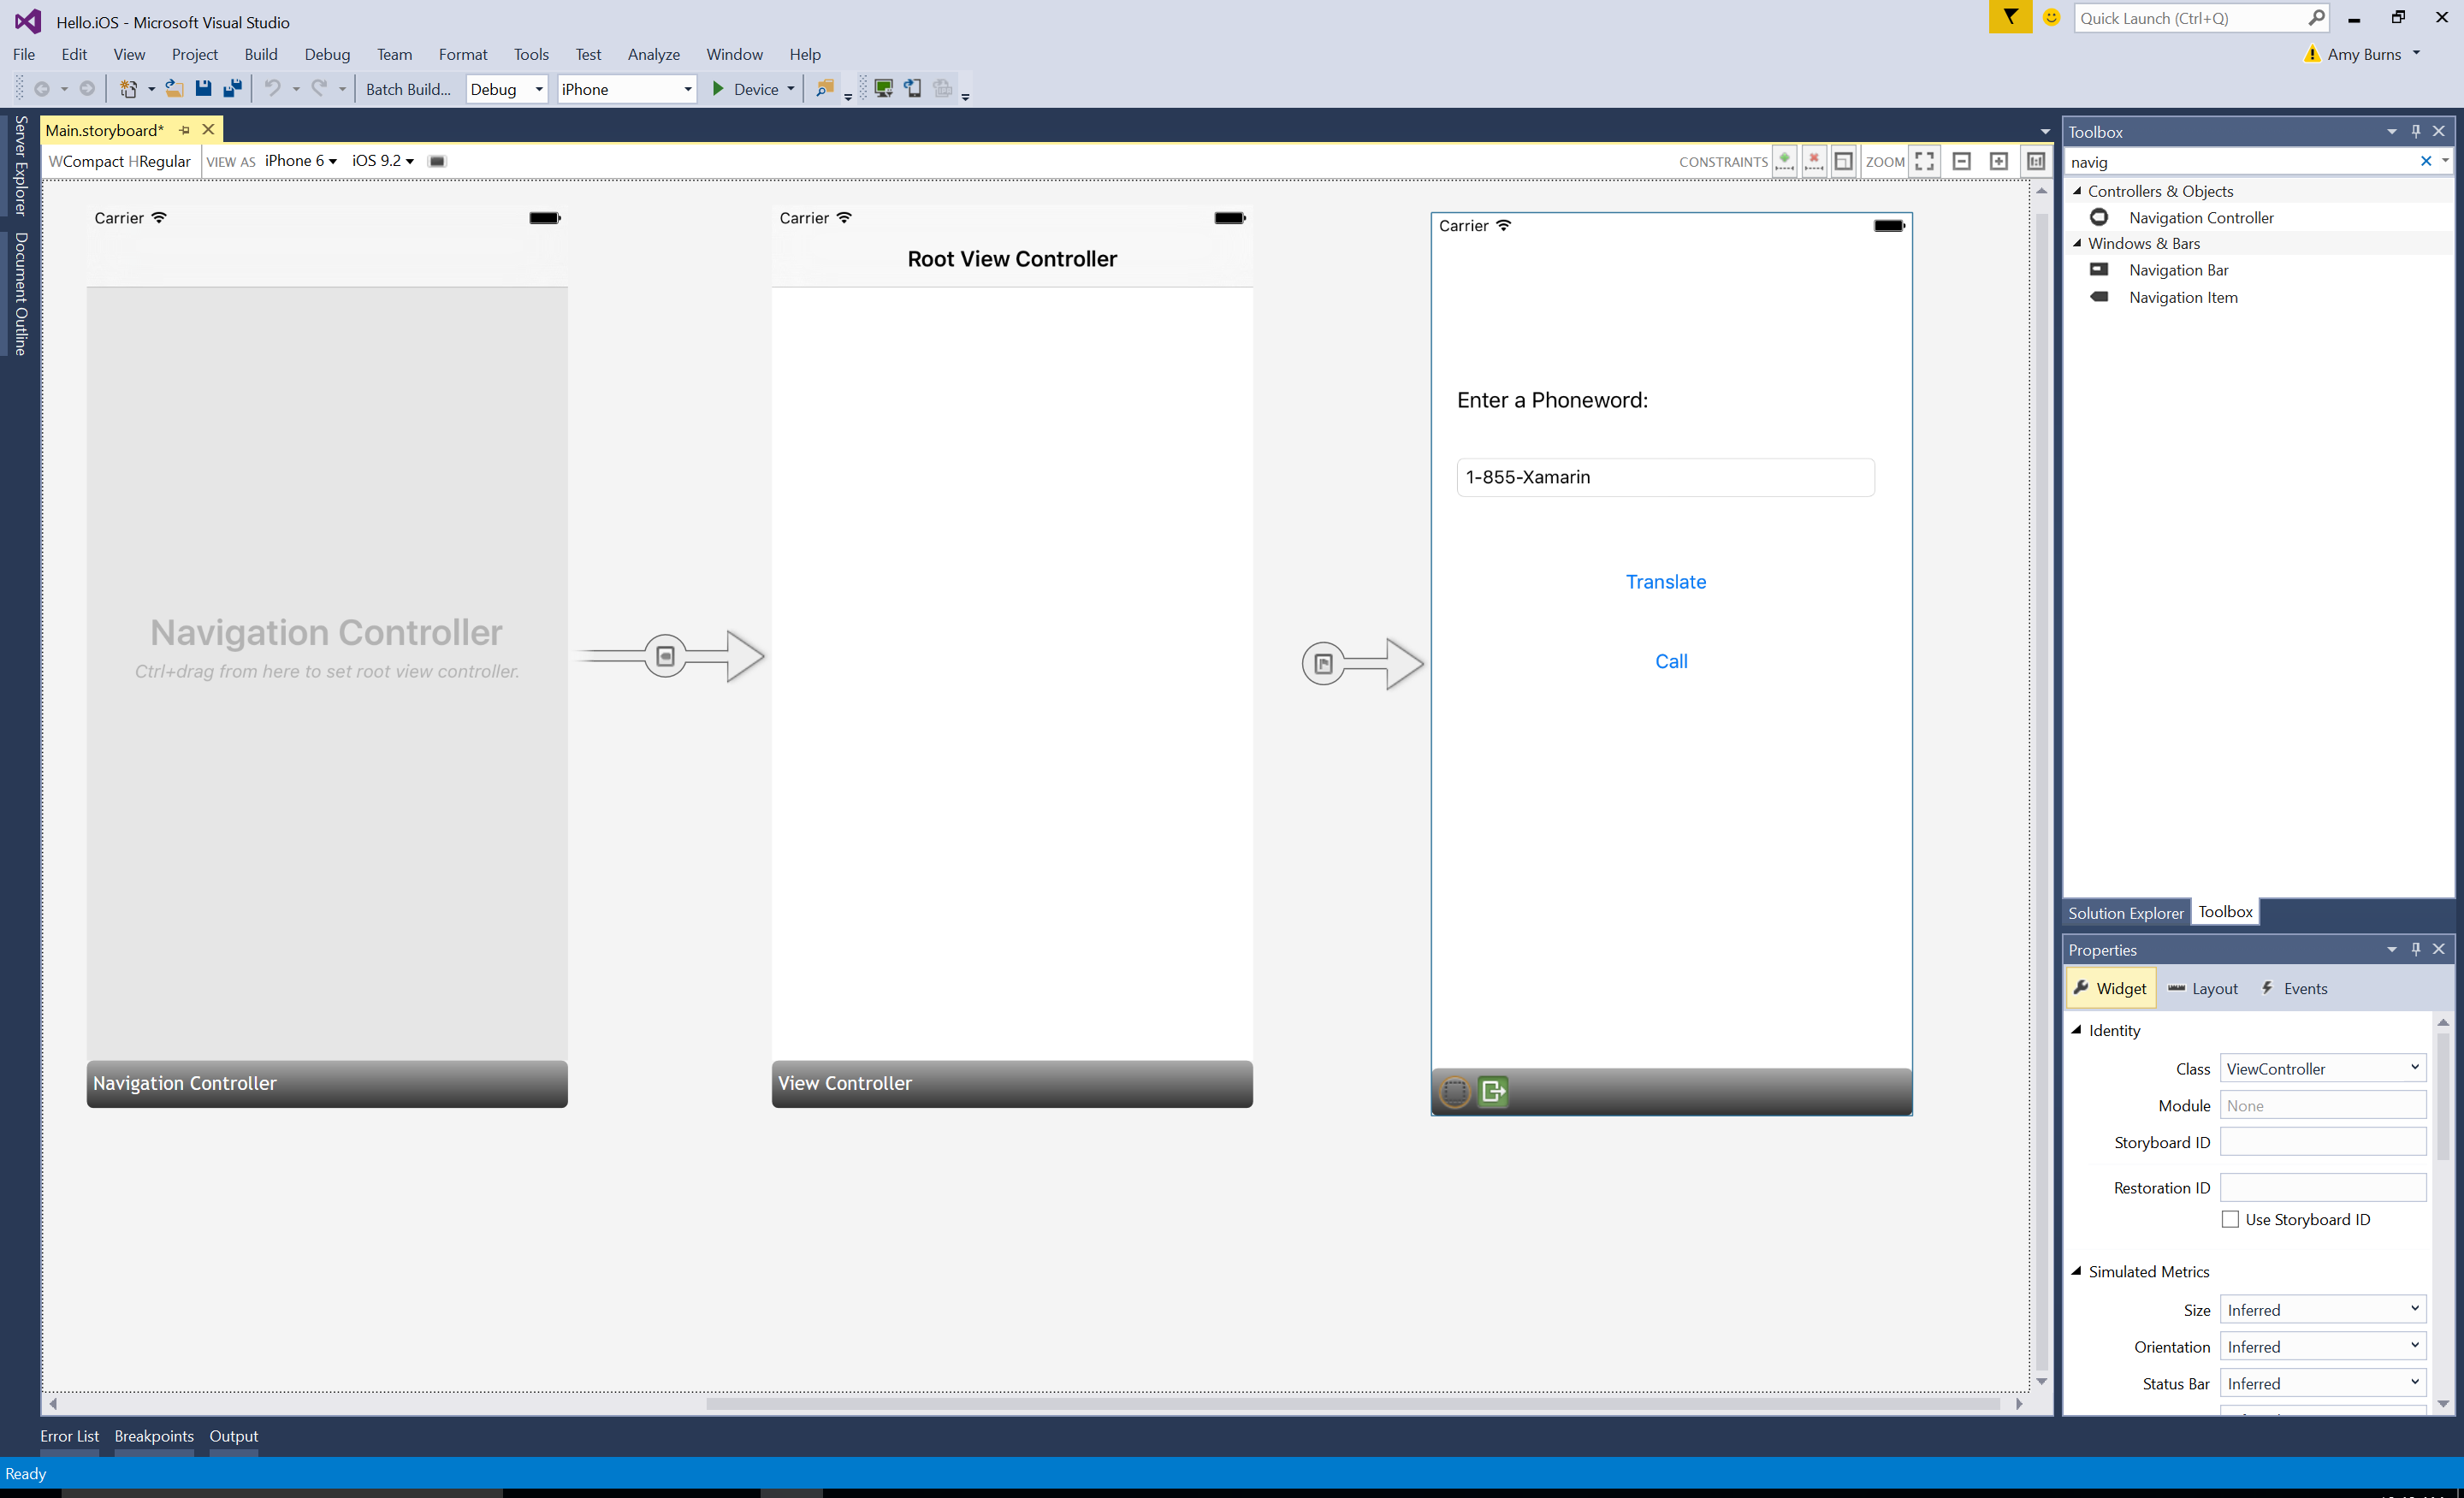Viewport: 2464px width, 1498px height.
Task: Click the Call button in Root View Controller
Action: (x=1670, y=660)
